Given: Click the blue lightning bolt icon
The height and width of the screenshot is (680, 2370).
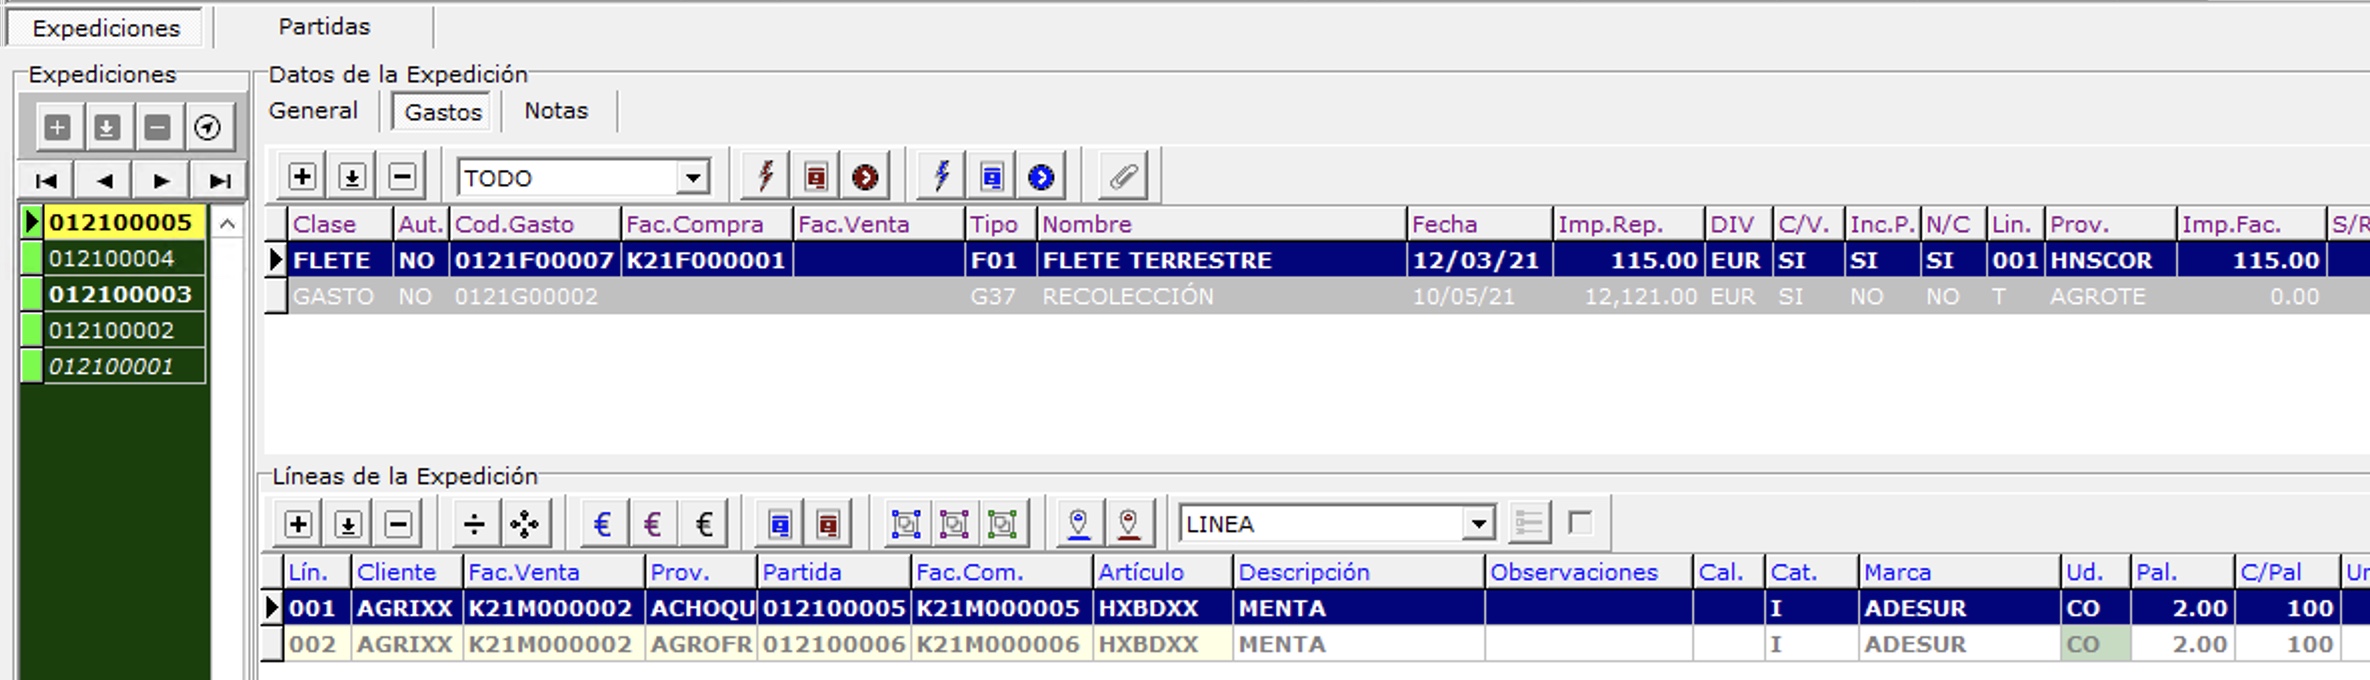Looking at the screenshot, I should [x=941, y=178].
